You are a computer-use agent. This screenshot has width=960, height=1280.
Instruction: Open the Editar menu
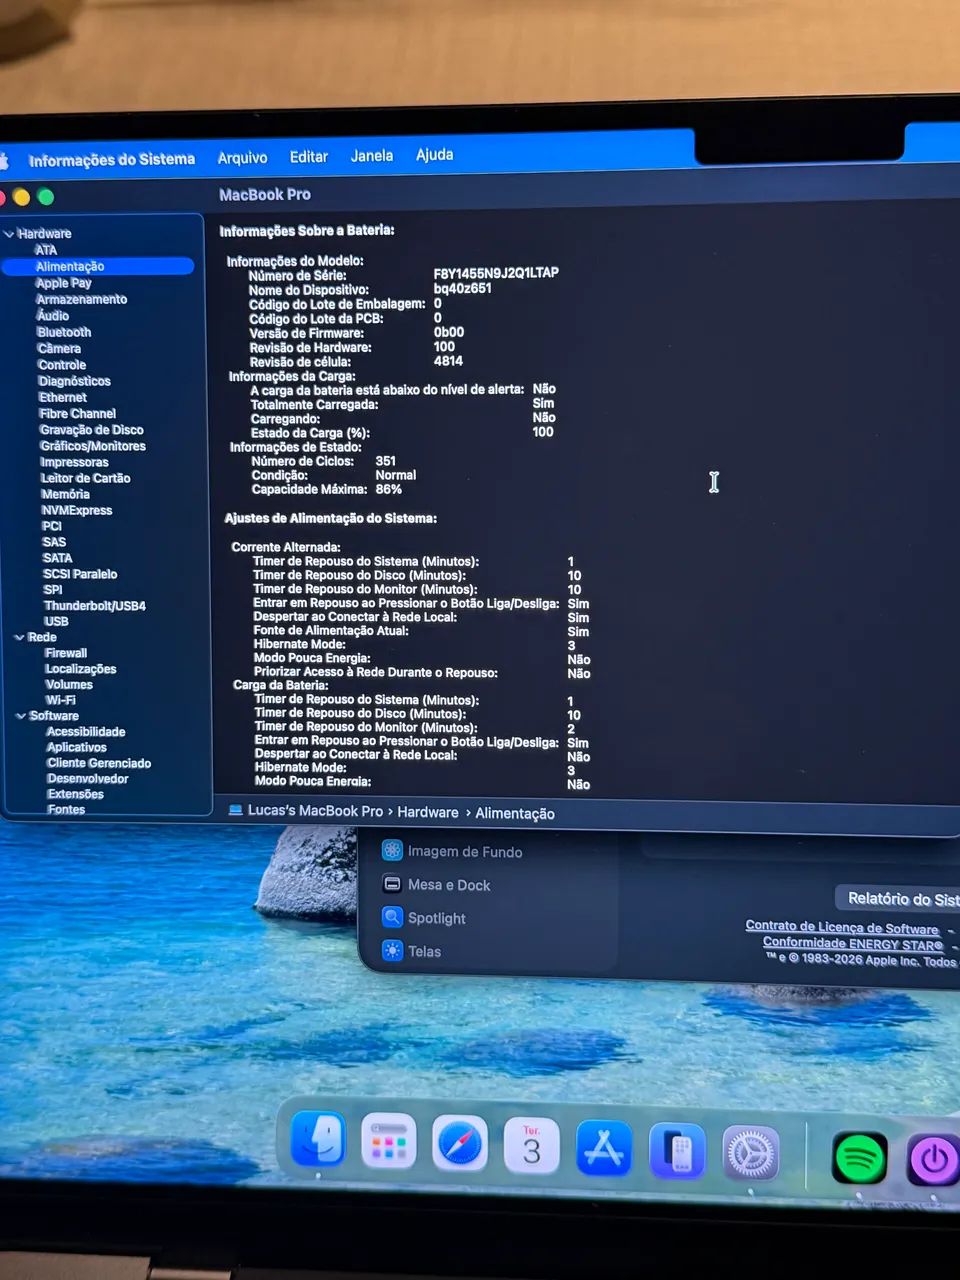(x=309, y=157)
